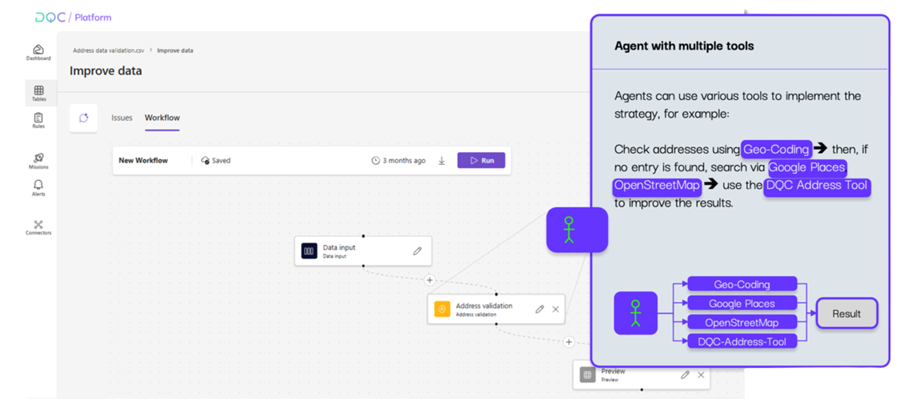
Task: Click the refresh icon beside Issues tab
Action: coord(83,118)
